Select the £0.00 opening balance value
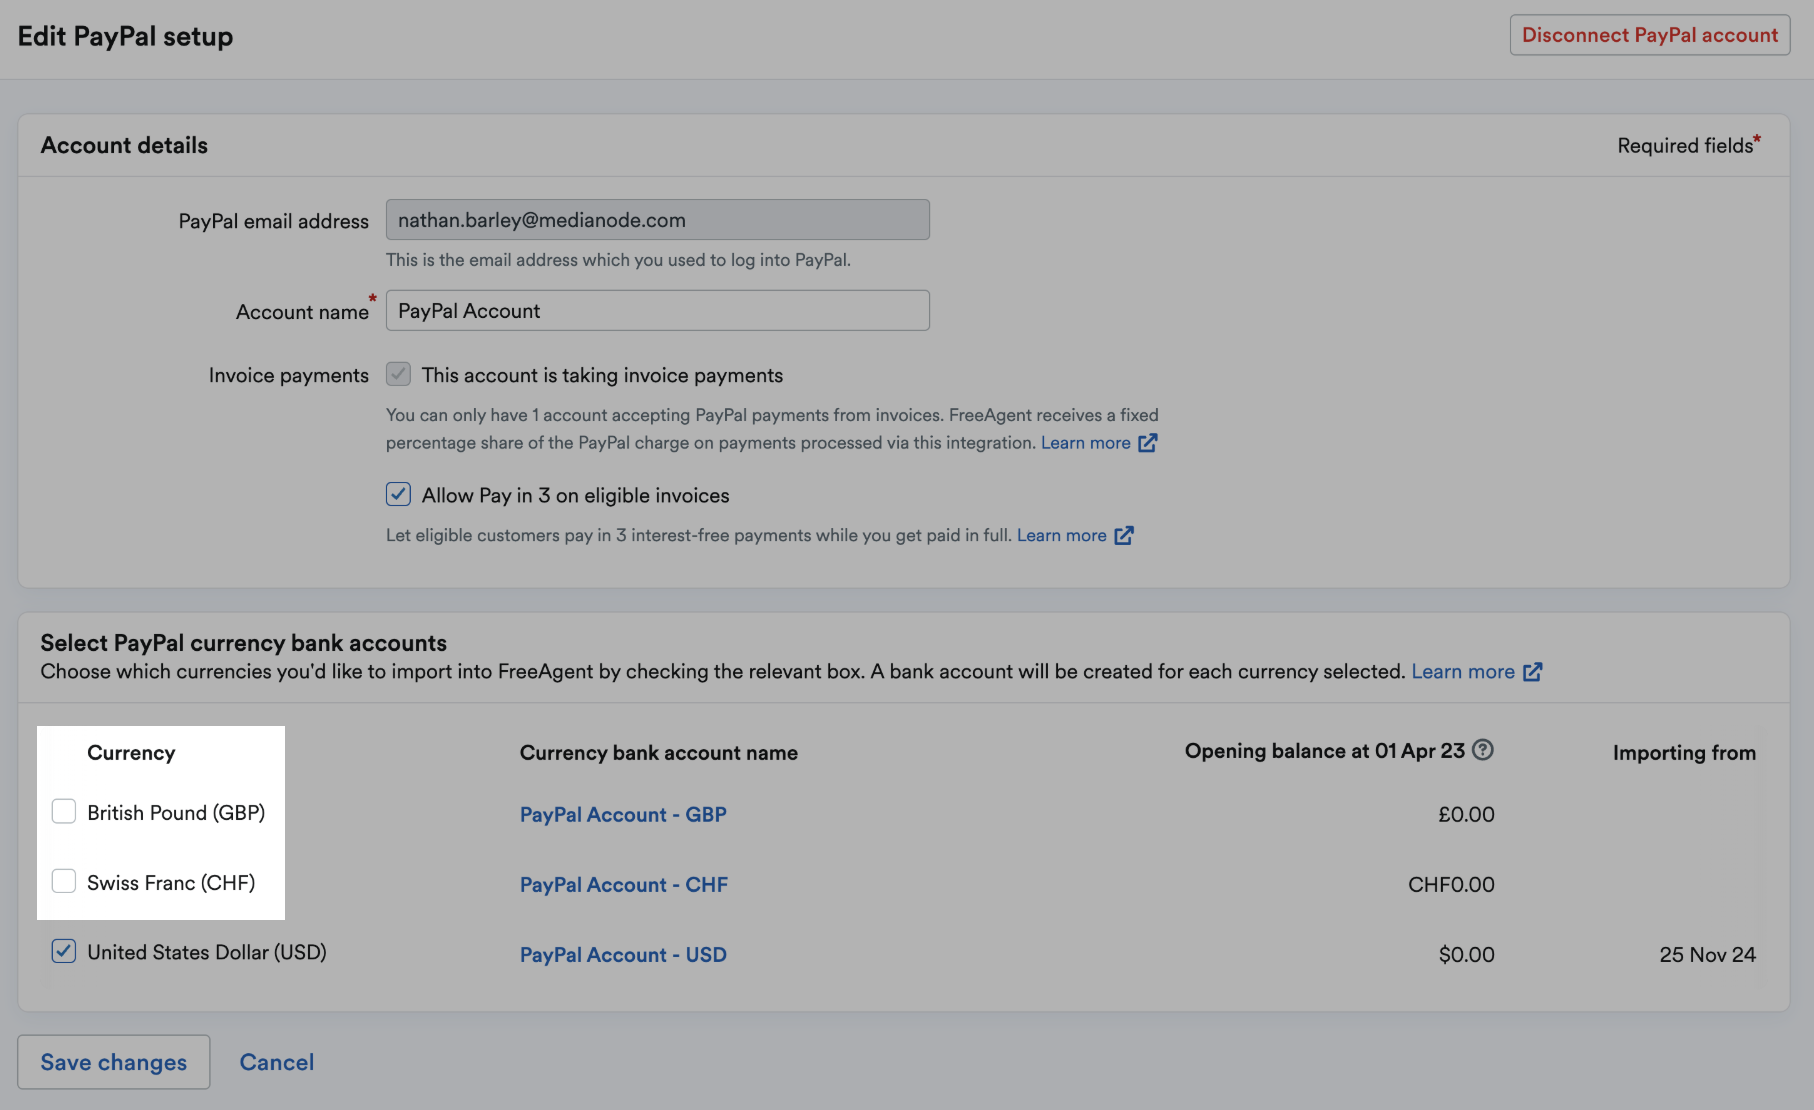 point(1466,815)
